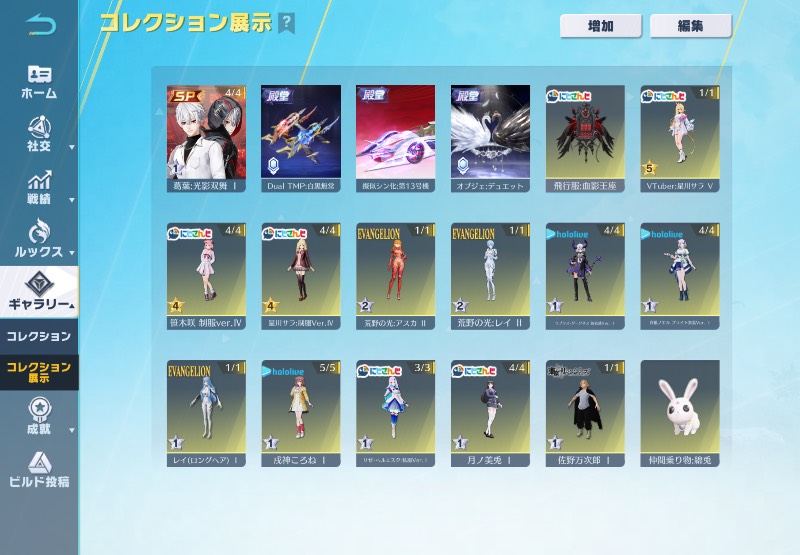
Task: Open the 戌神ころね I card
Action: (x=301, y=413)
